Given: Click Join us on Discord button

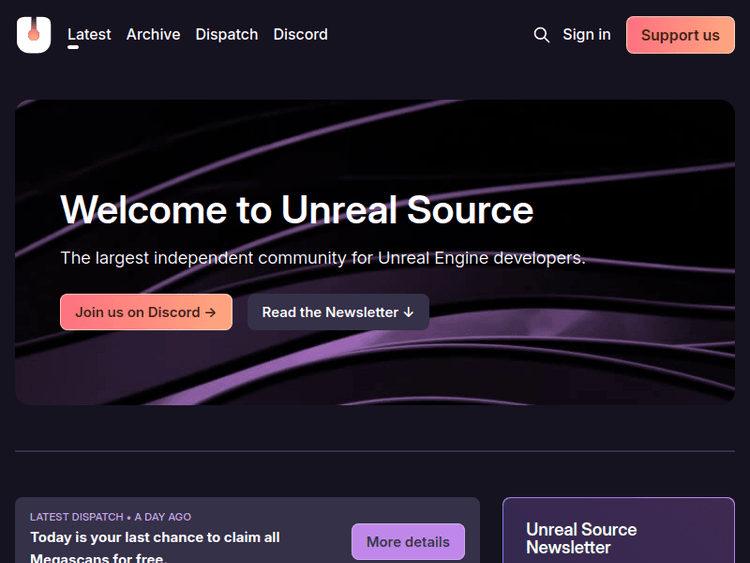Looking at the screenshot, I should (x=146, y=312).
